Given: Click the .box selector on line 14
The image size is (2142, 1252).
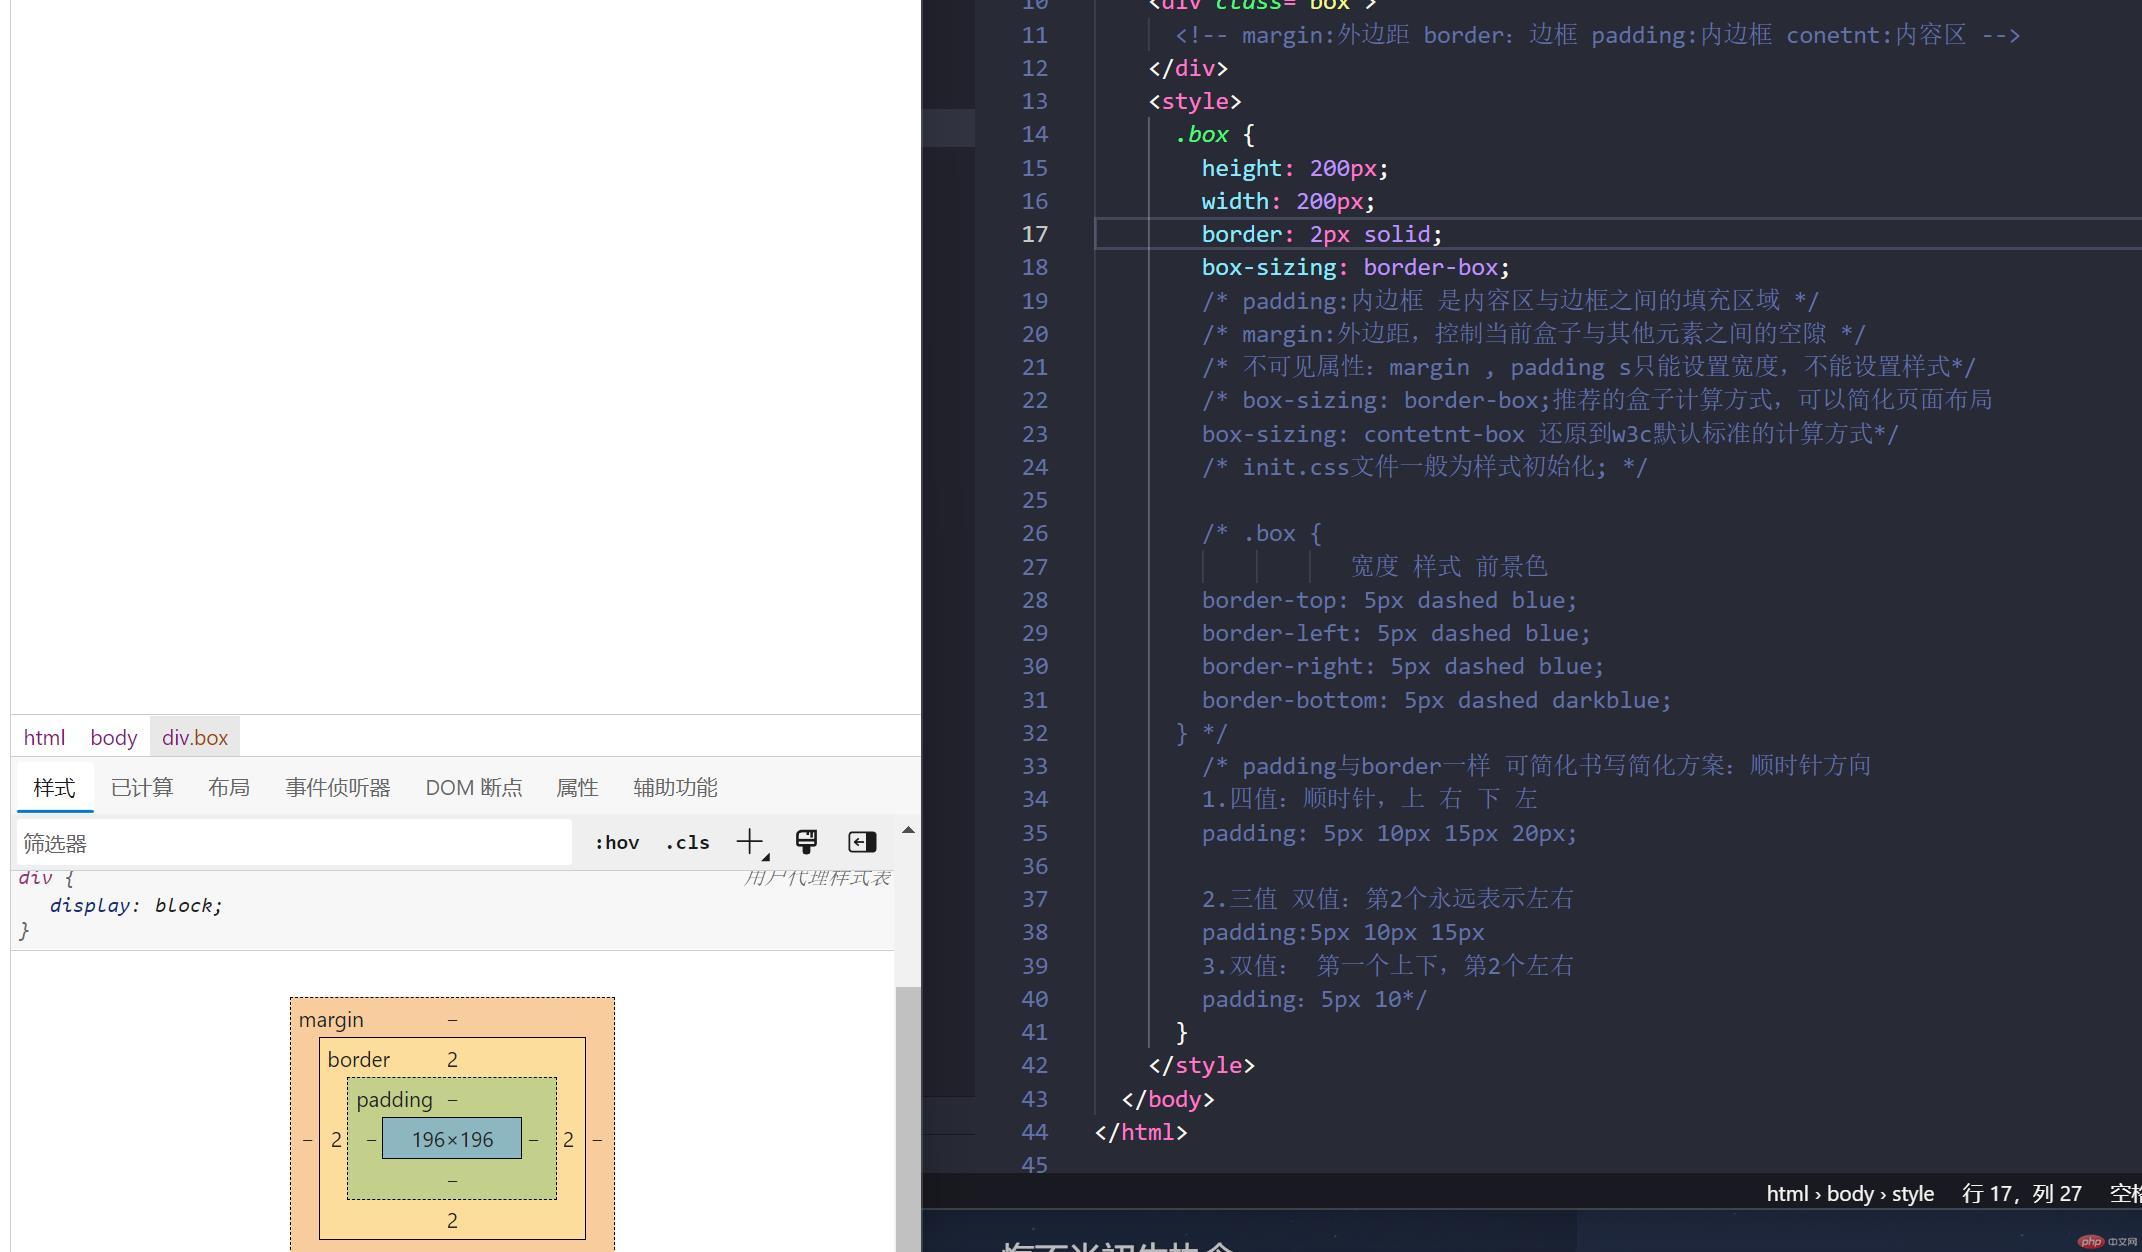Looking at the screenshot, I should 1202,135.
